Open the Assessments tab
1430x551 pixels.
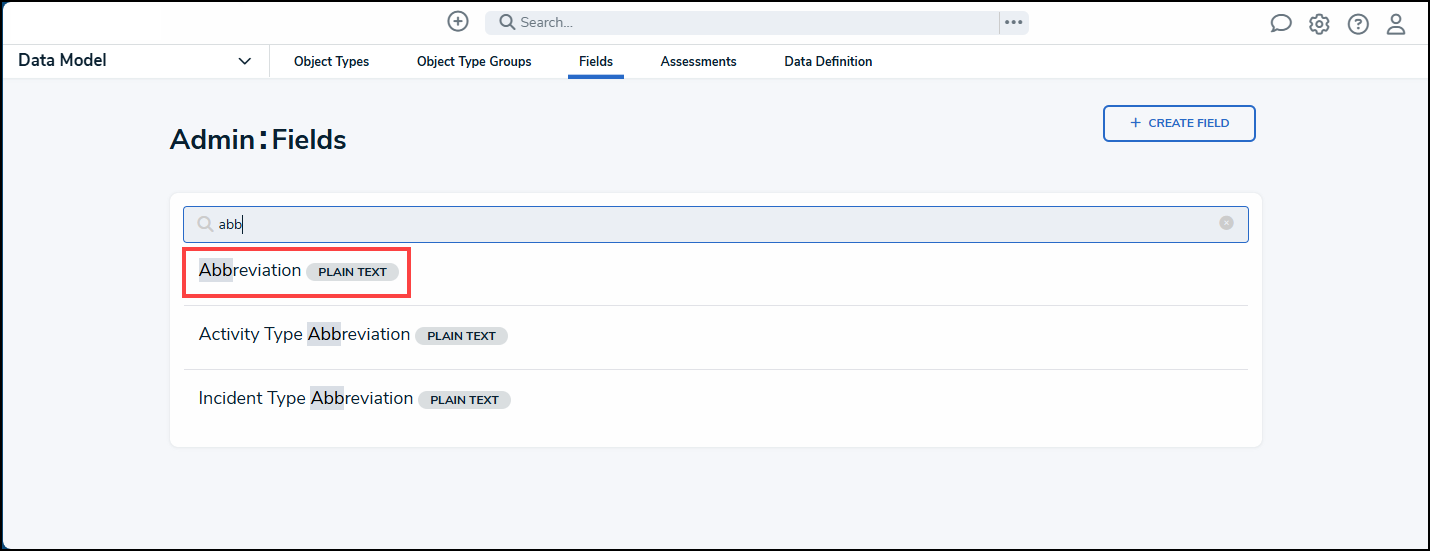tap(698, 61)
